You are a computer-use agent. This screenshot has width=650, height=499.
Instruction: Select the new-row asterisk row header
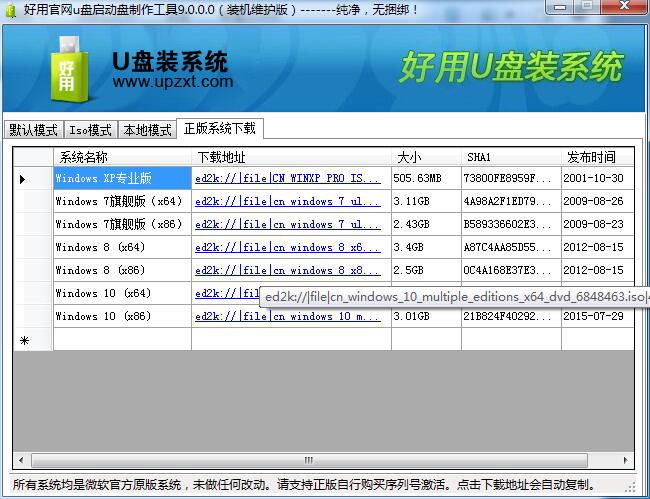[x=33, y=339]
